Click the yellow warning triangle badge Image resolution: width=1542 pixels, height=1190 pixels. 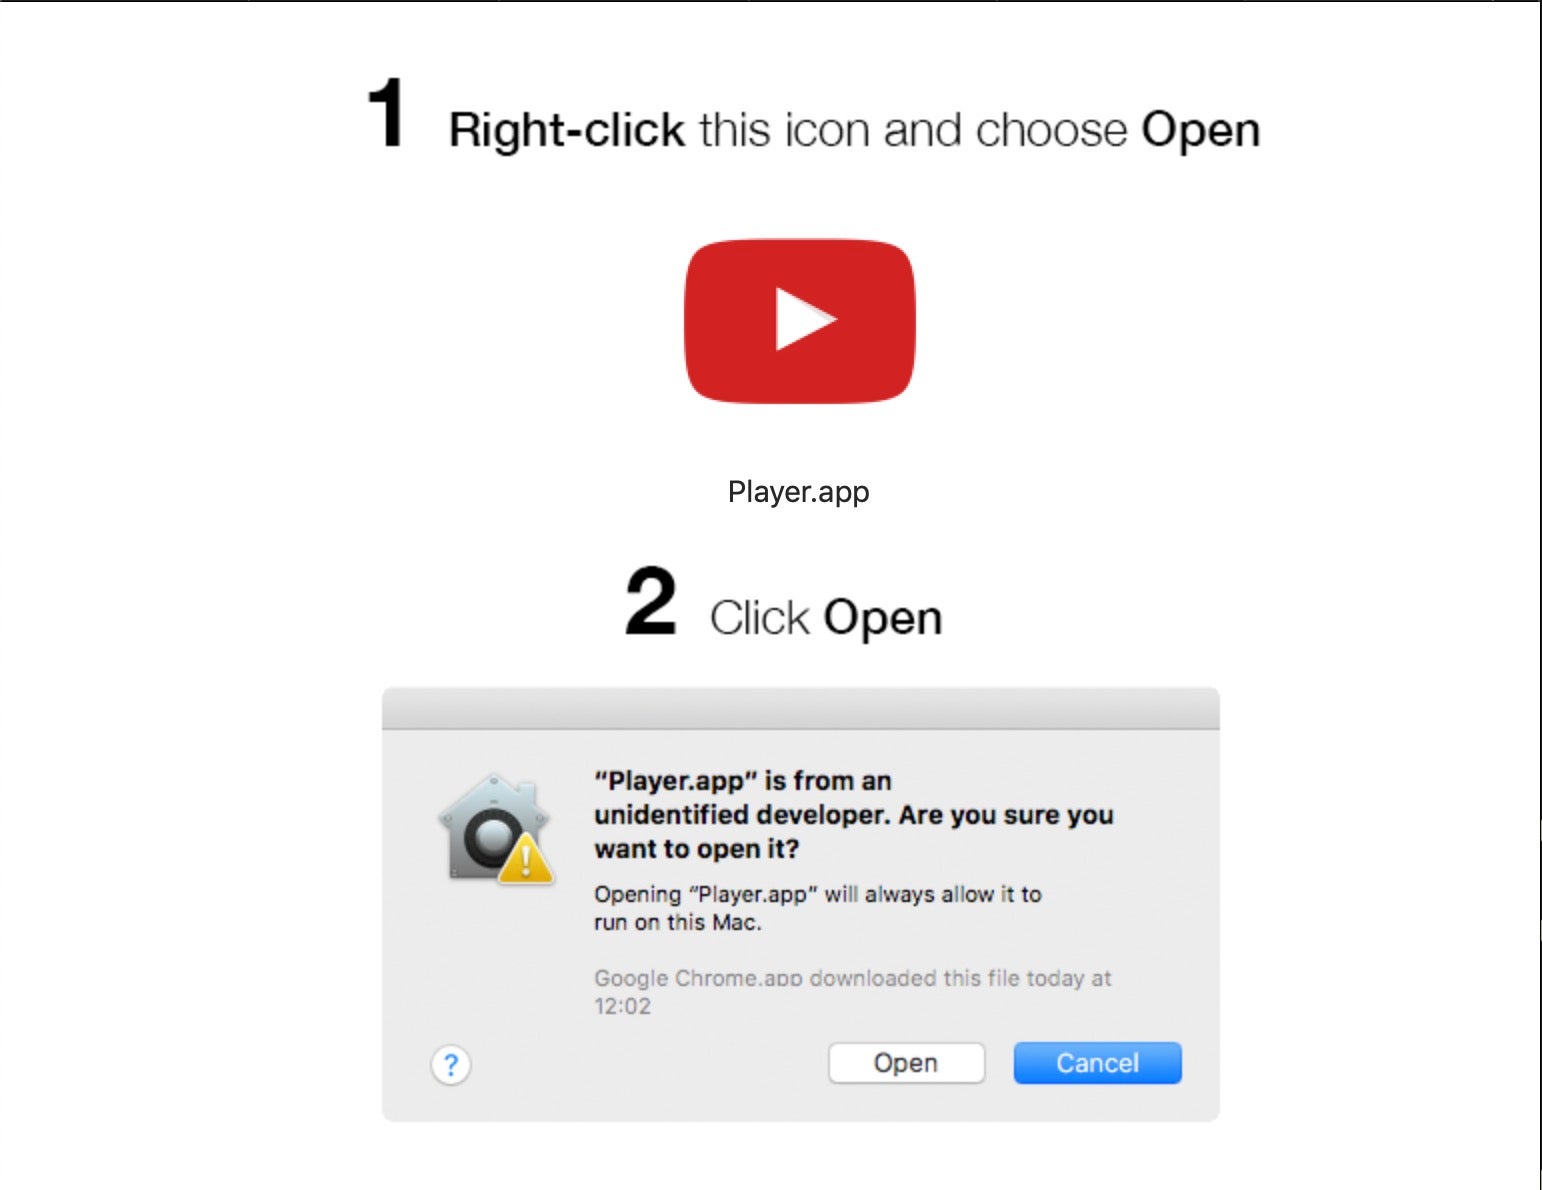pos(526,861)
